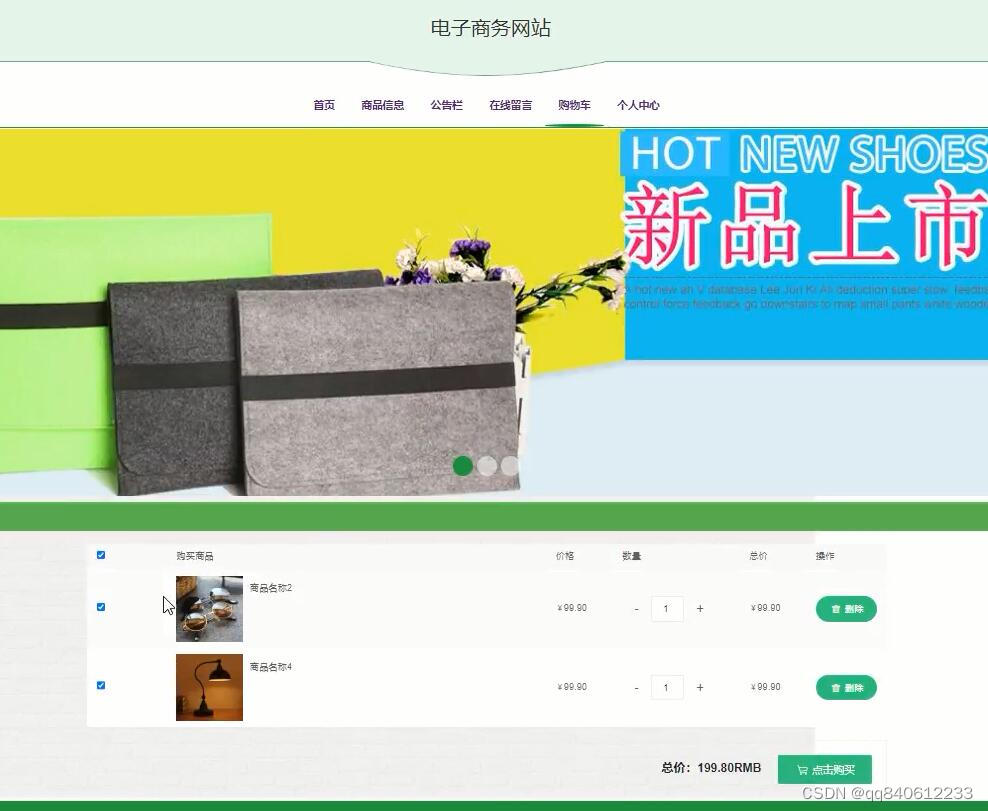
Task: Click the trash icon to delete 商品名称4
Action: point(837,687)
